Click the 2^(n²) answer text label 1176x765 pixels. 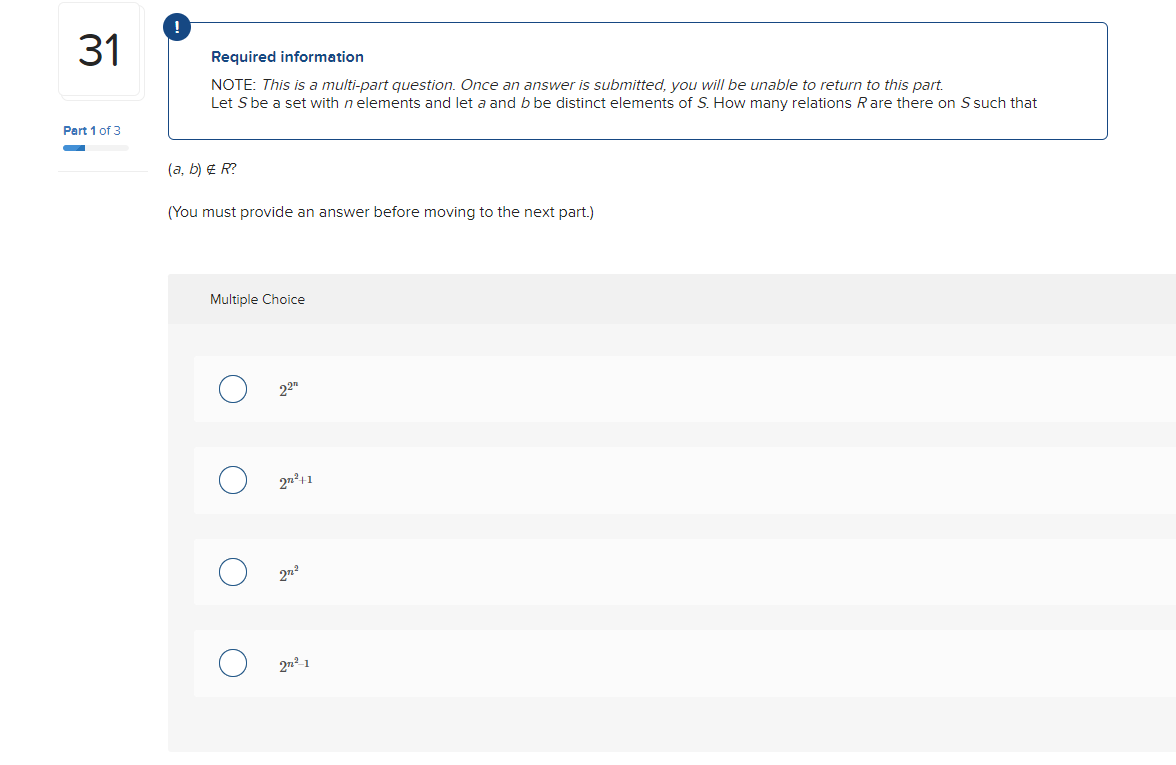(290, 573)
